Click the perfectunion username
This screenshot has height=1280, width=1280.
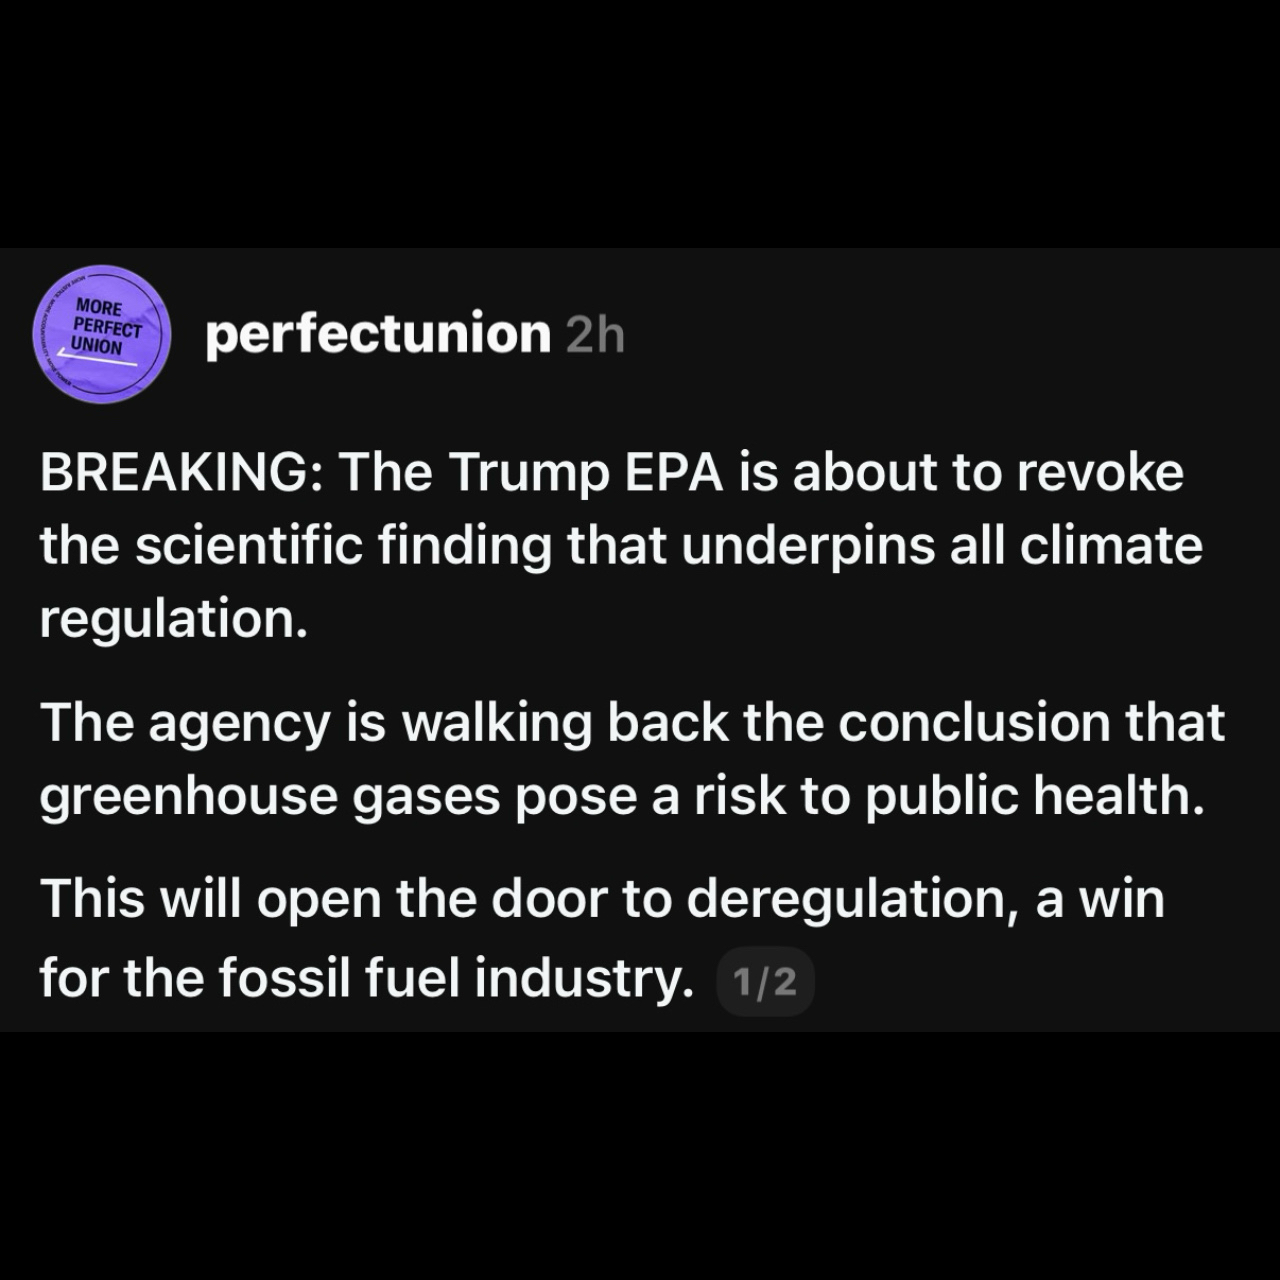pos(377,334)
